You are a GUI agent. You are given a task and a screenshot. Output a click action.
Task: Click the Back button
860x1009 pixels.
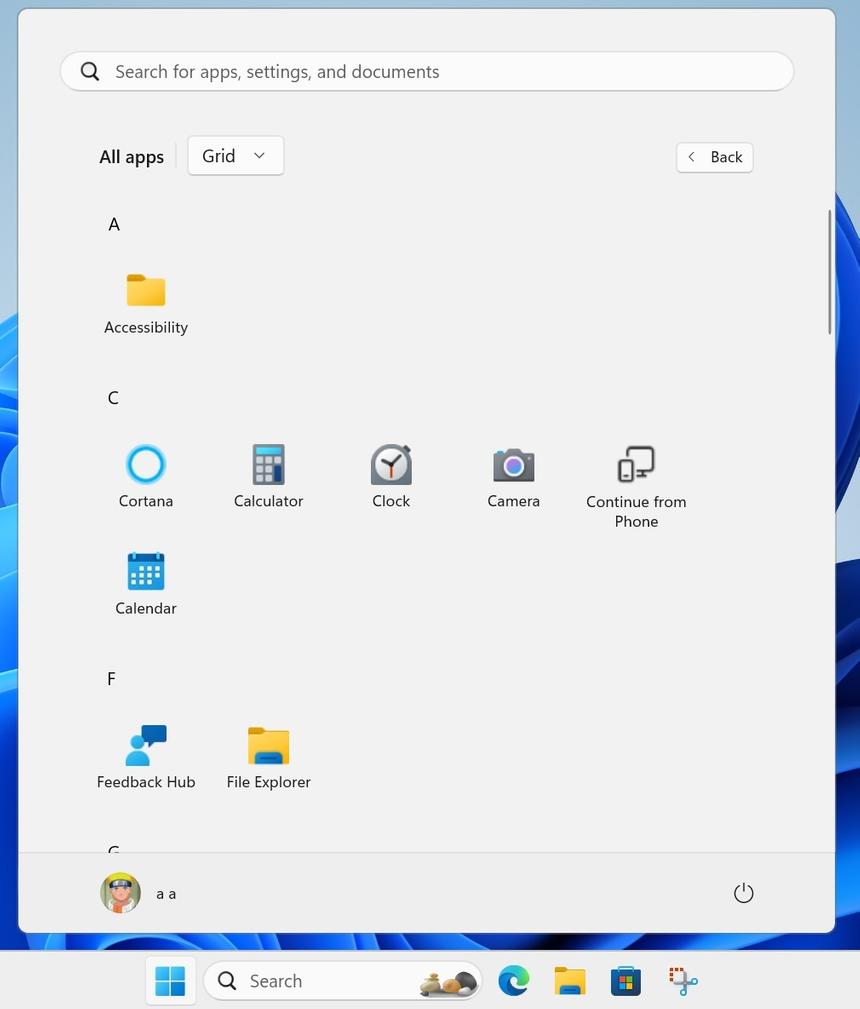pyautogui.click(x=714, y=157)
